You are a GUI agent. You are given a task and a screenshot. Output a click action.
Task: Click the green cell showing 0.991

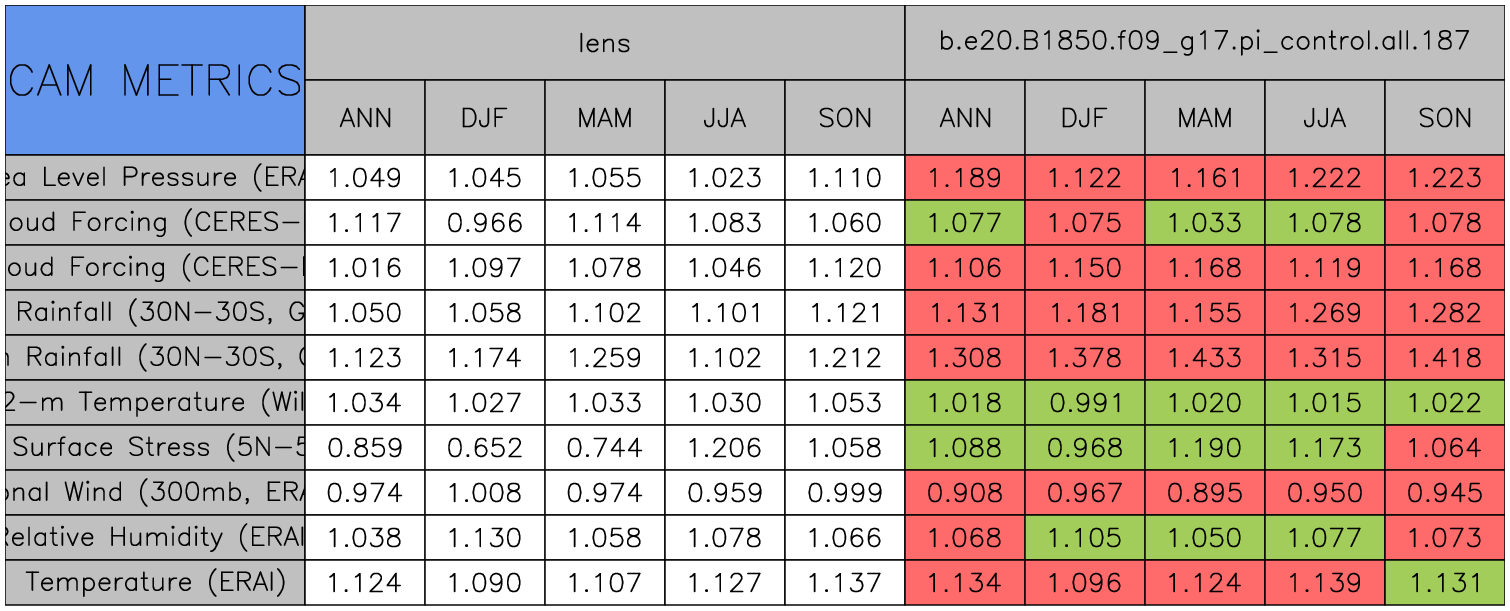[x=1084, y=403]
